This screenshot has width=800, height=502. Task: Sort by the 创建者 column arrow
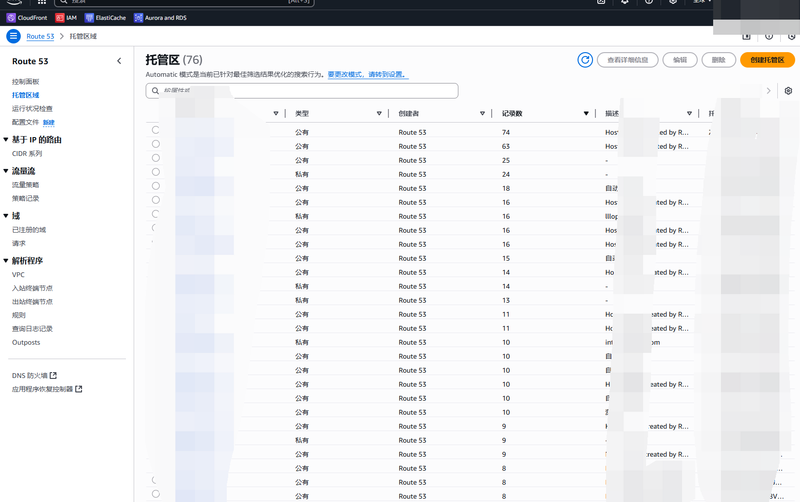[482, 113]
